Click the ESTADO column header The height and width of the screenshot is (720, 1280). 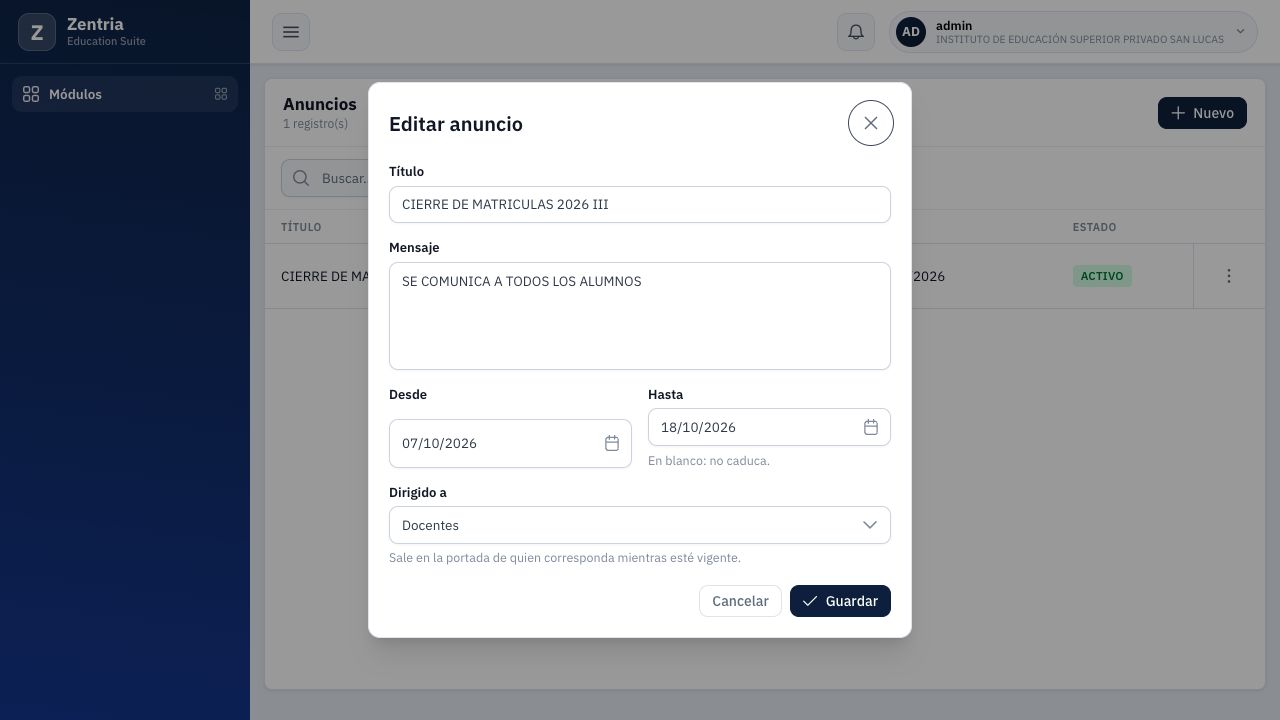(1094, 227)
